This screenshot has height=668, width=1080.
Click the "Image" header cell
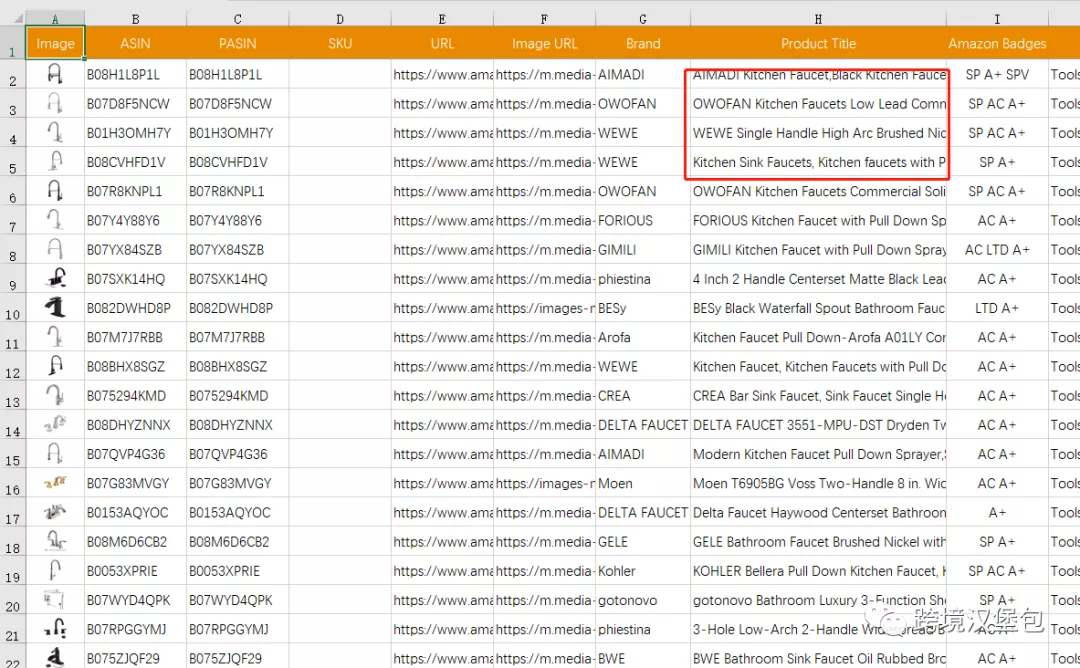[x=55, y=44]
